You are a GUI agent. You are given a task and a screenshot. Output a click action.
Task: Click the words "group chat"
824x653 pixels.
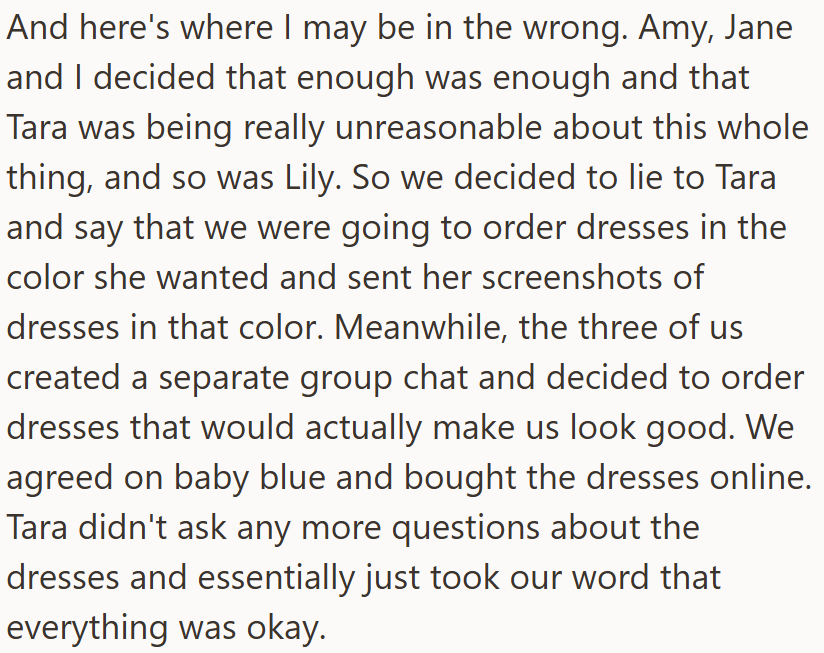(x=384, y=379)
